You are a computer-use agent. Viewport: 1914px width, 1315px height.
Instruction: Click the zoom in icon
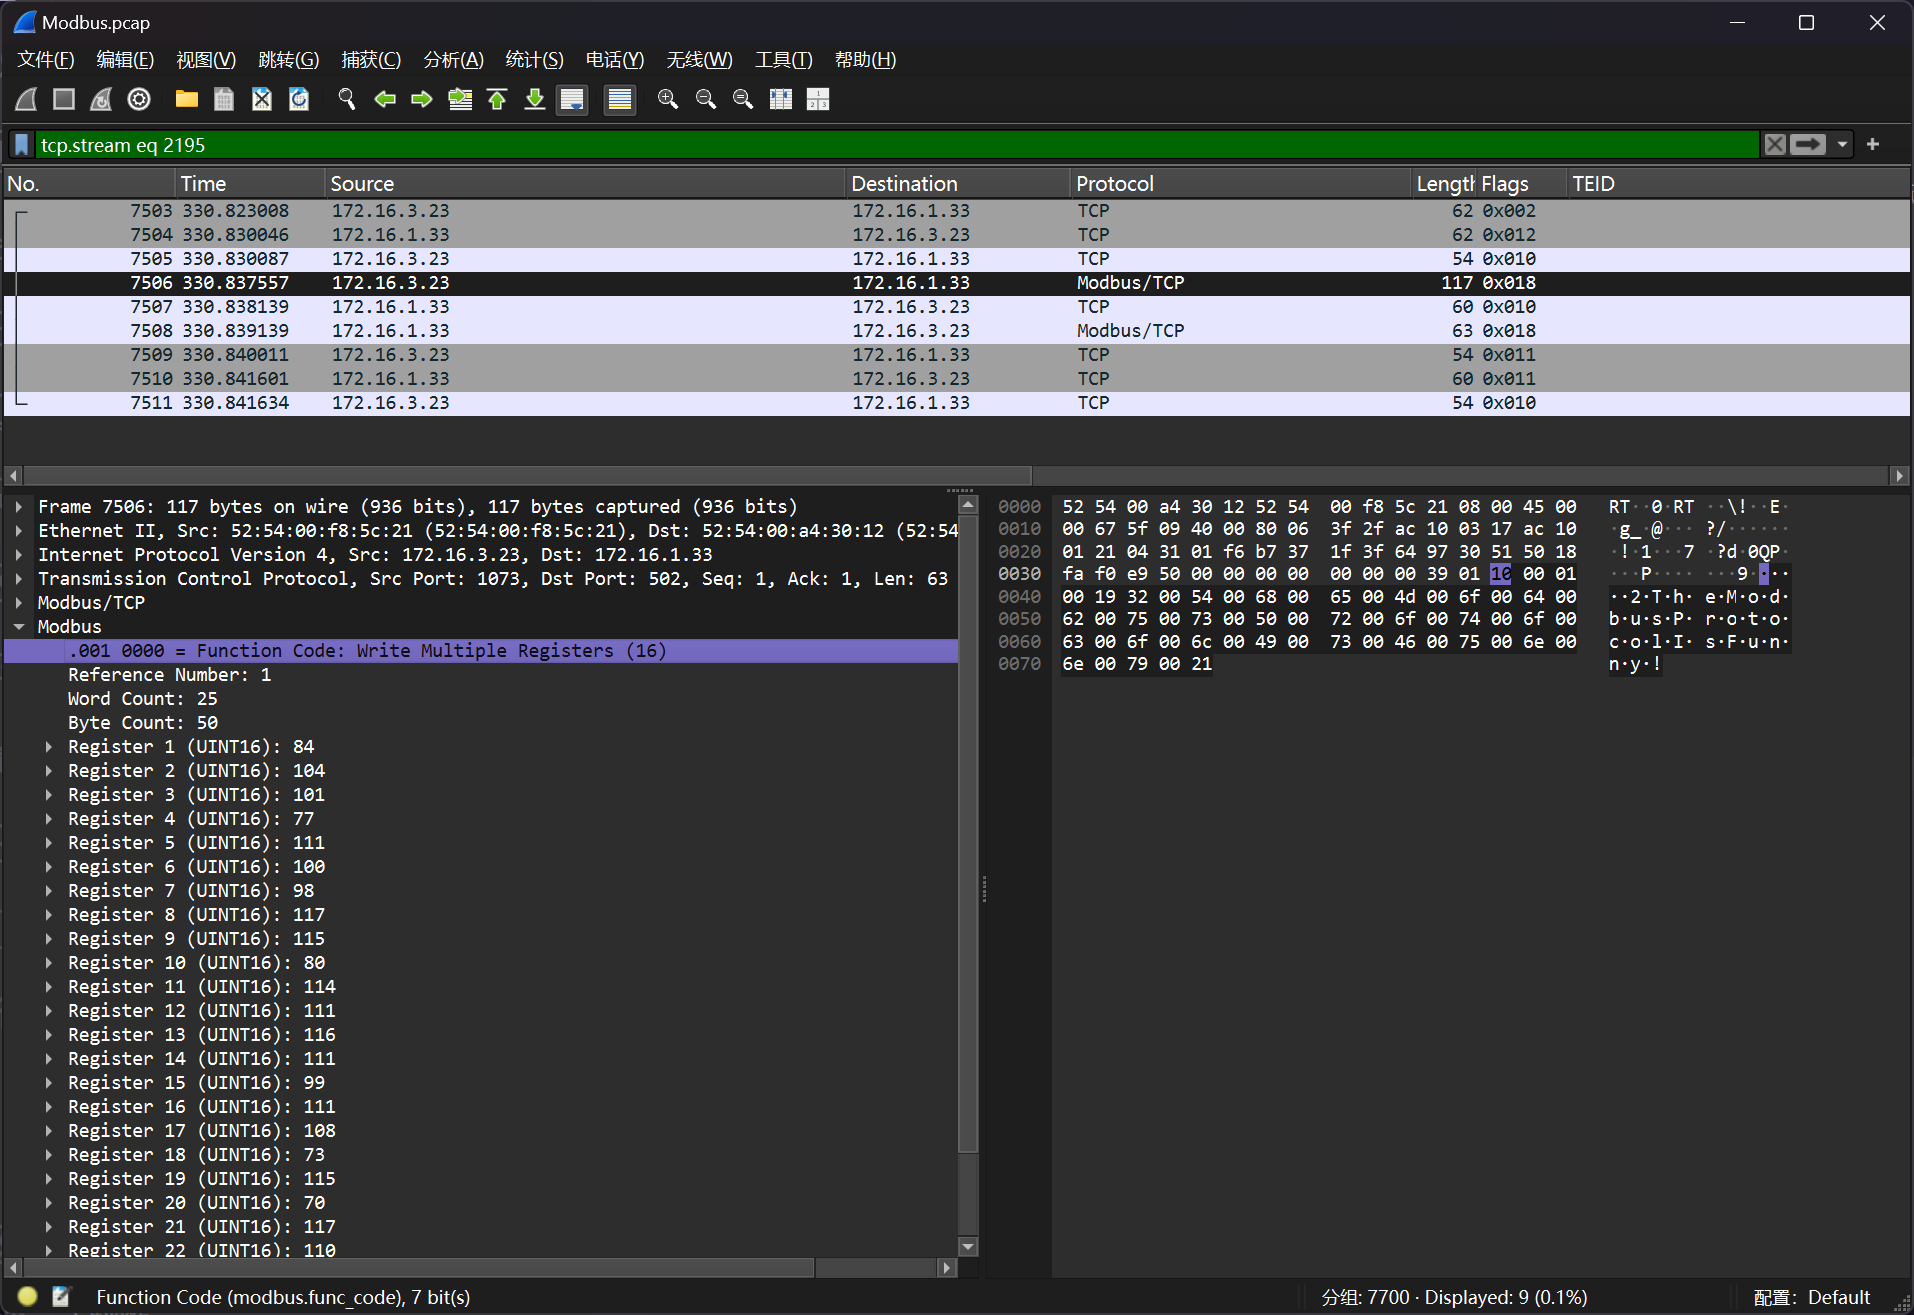tap(668, 99)
